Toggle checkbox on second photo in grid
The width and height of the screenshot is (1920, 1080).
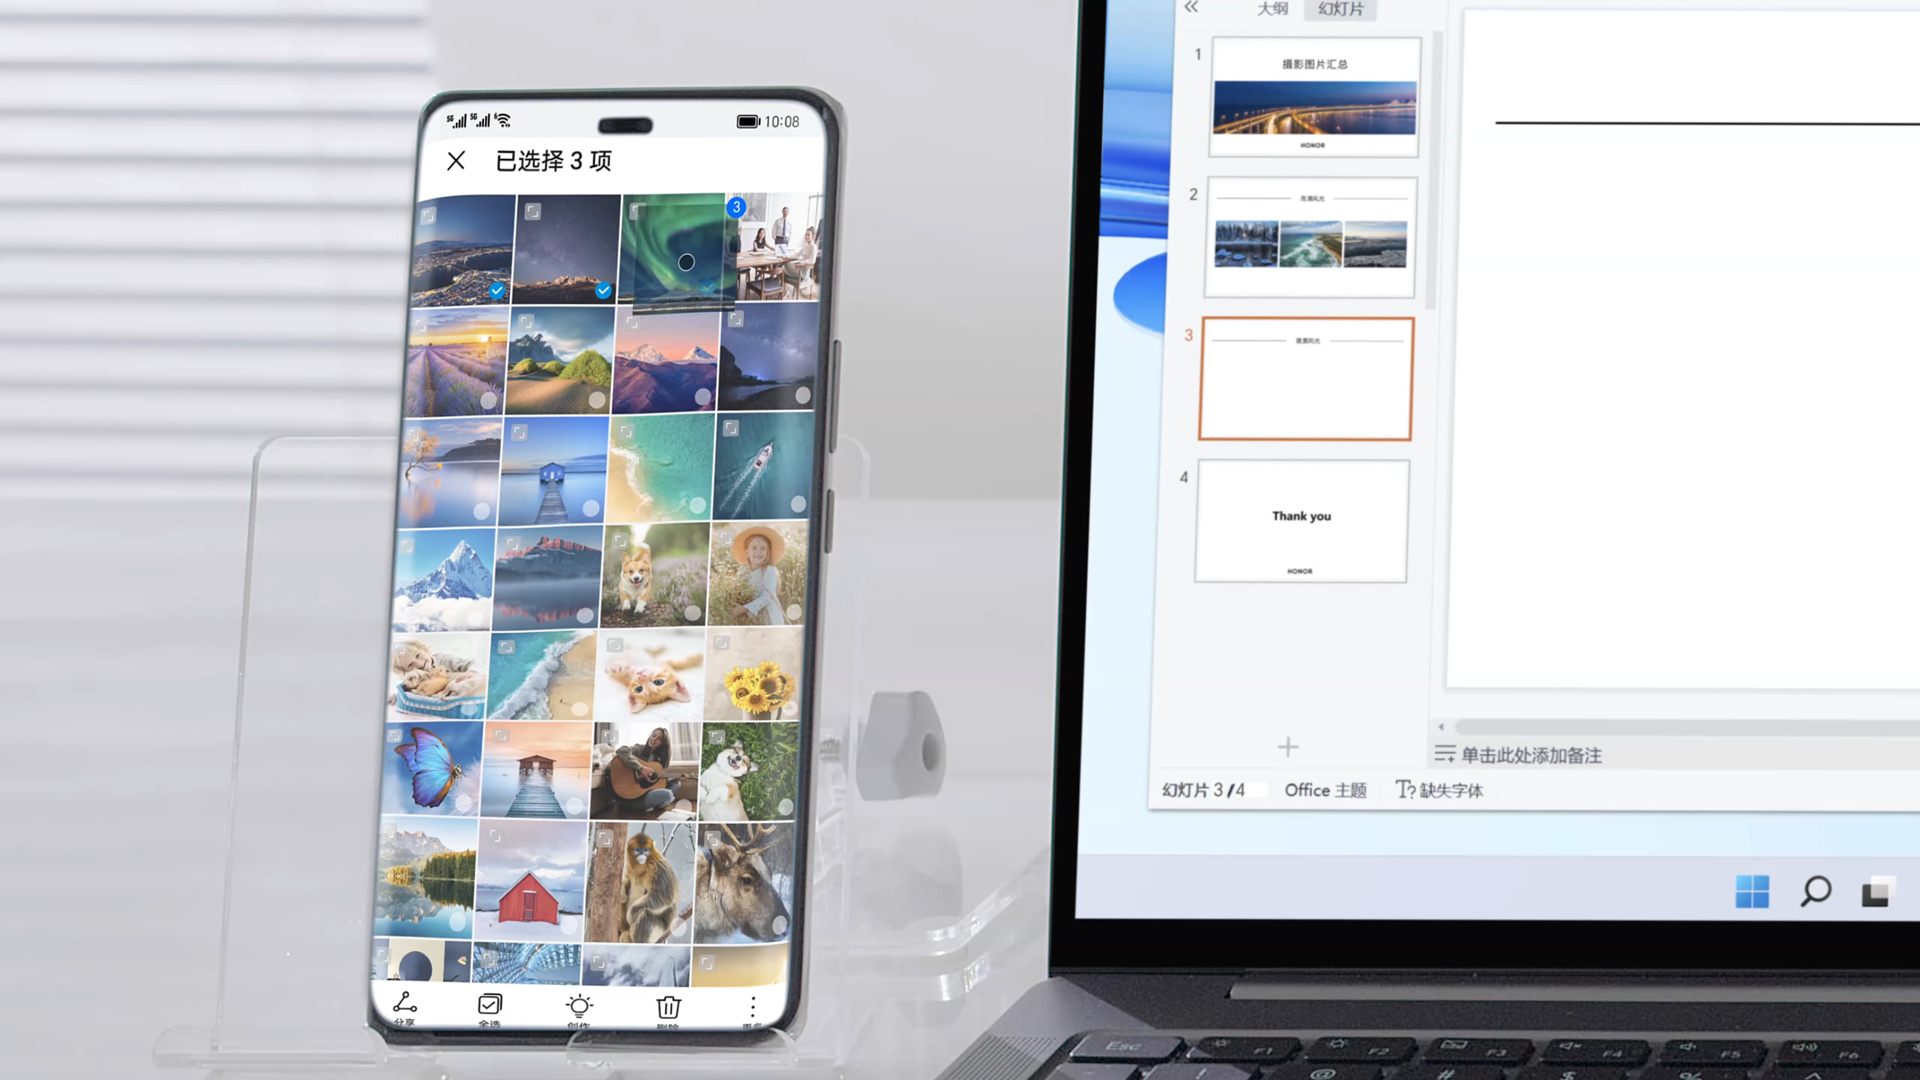603,290
